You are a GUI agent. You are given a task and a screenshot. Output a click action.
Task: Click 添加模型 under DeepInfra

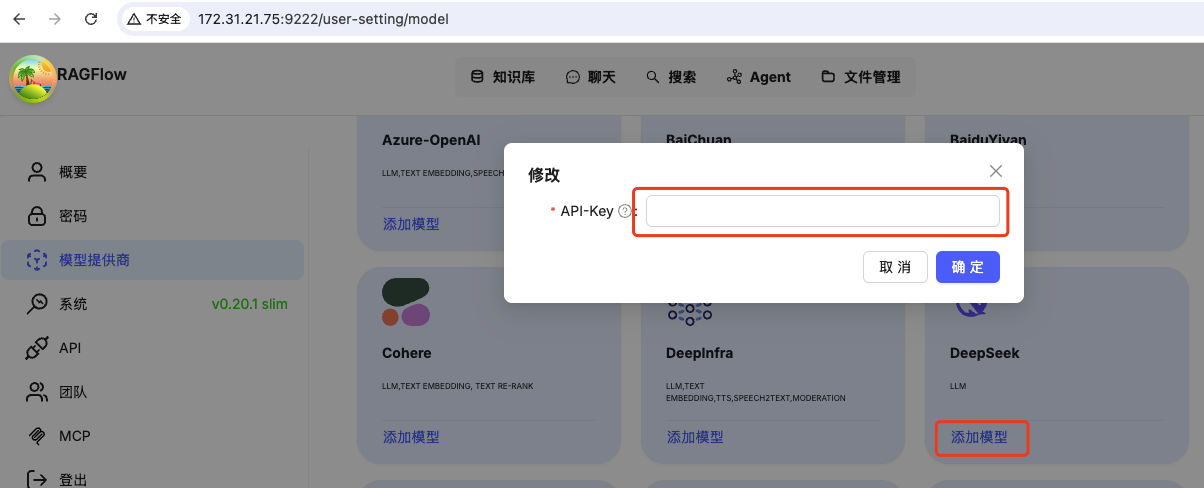point(695,437)
